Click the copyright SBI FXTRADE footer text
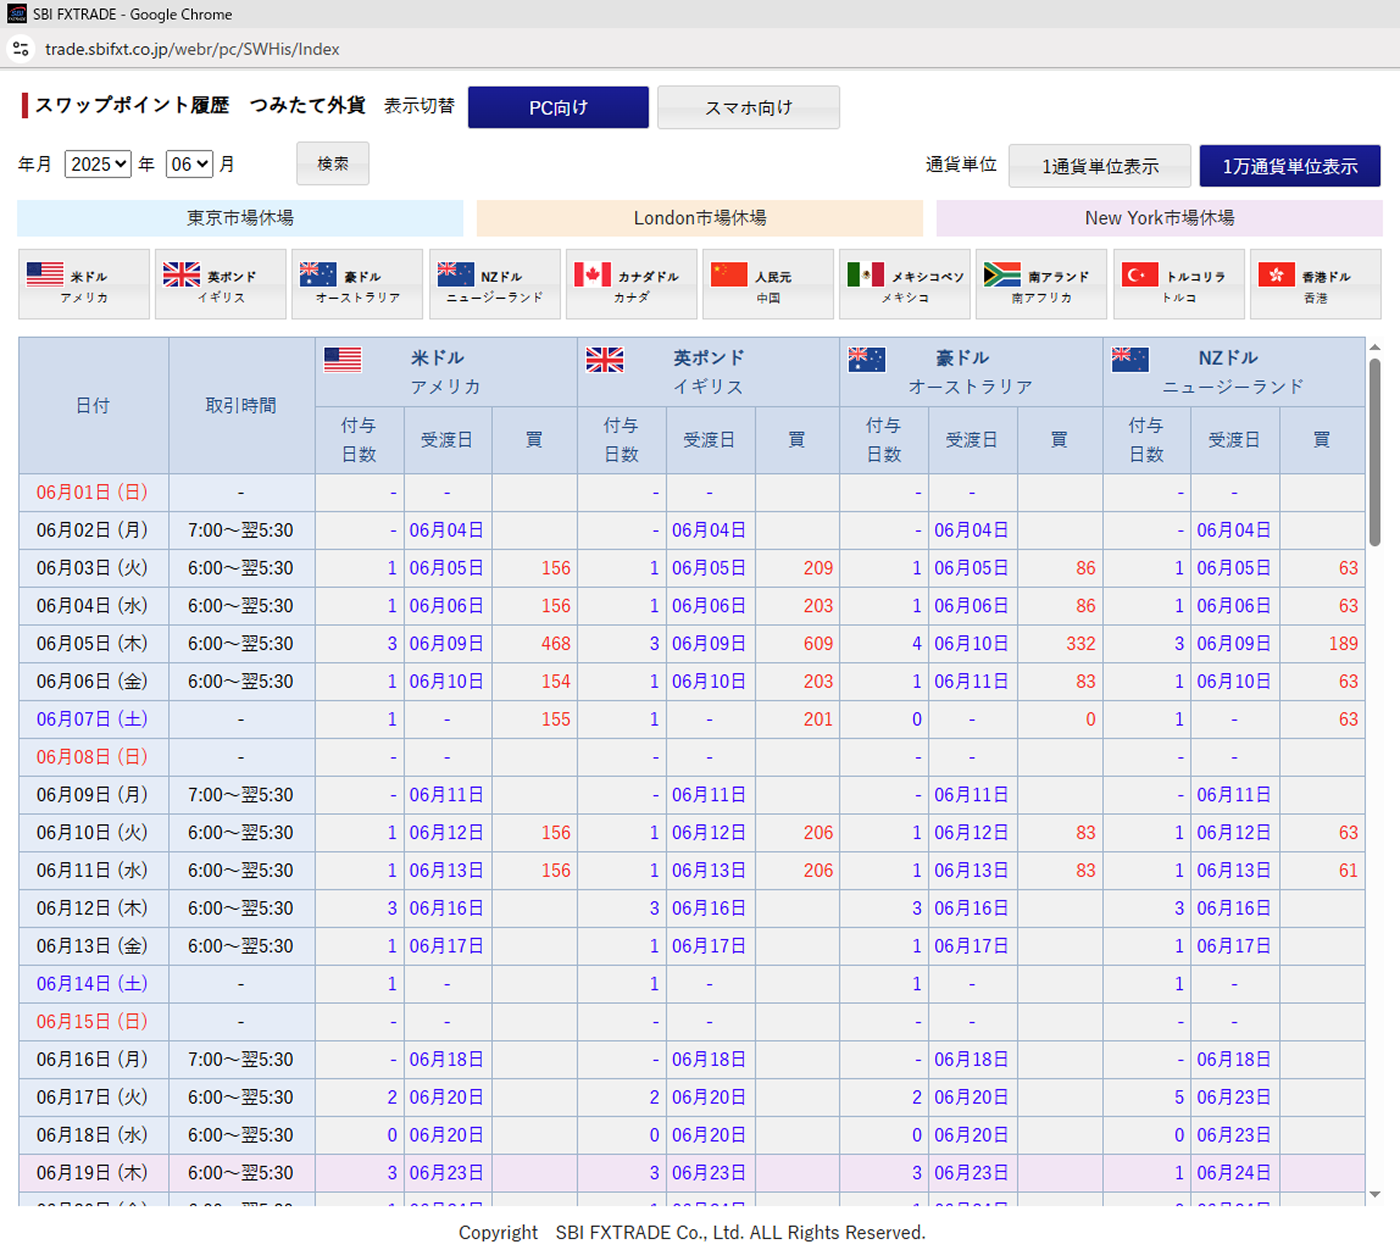The width and height of the screenshot is (1400, 1260). 692,1232
